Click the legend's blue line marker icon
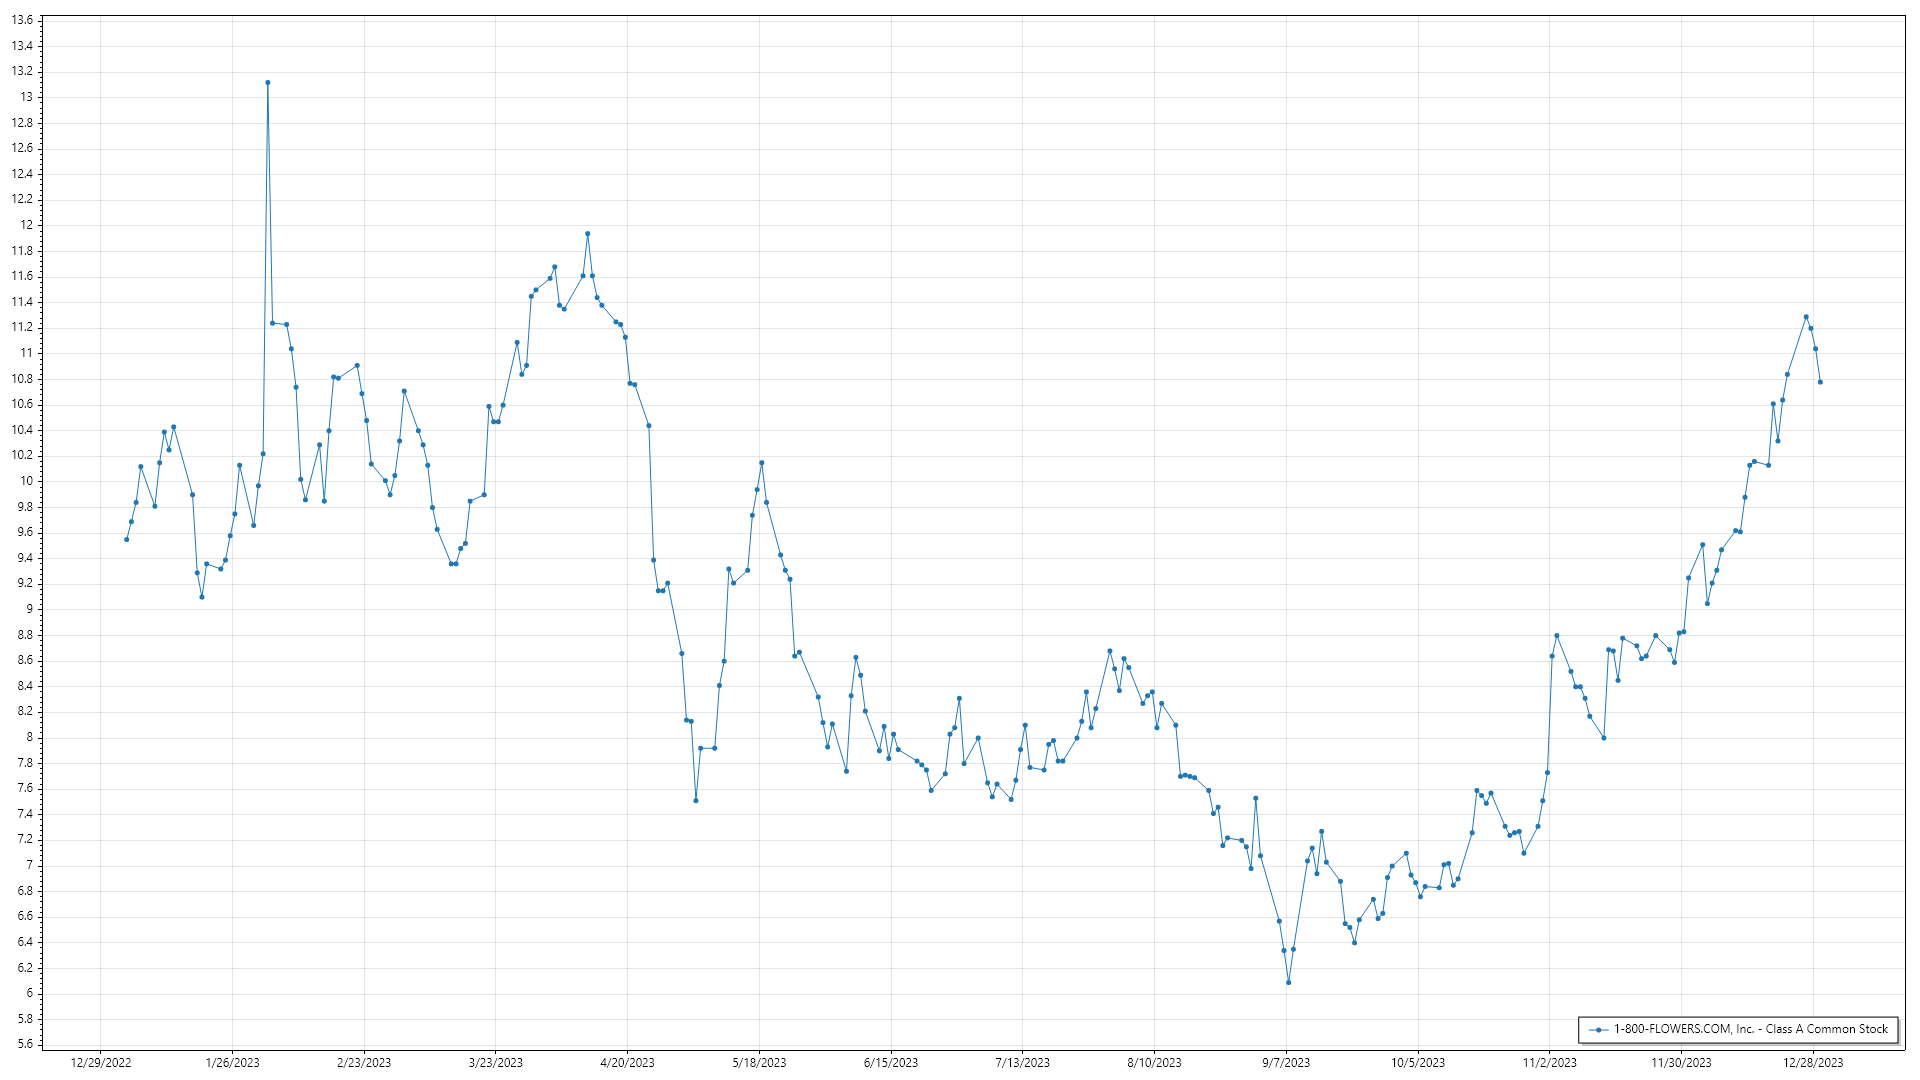Viewport: 1920px width, 1080px height. click(x=1599, y=1030)
